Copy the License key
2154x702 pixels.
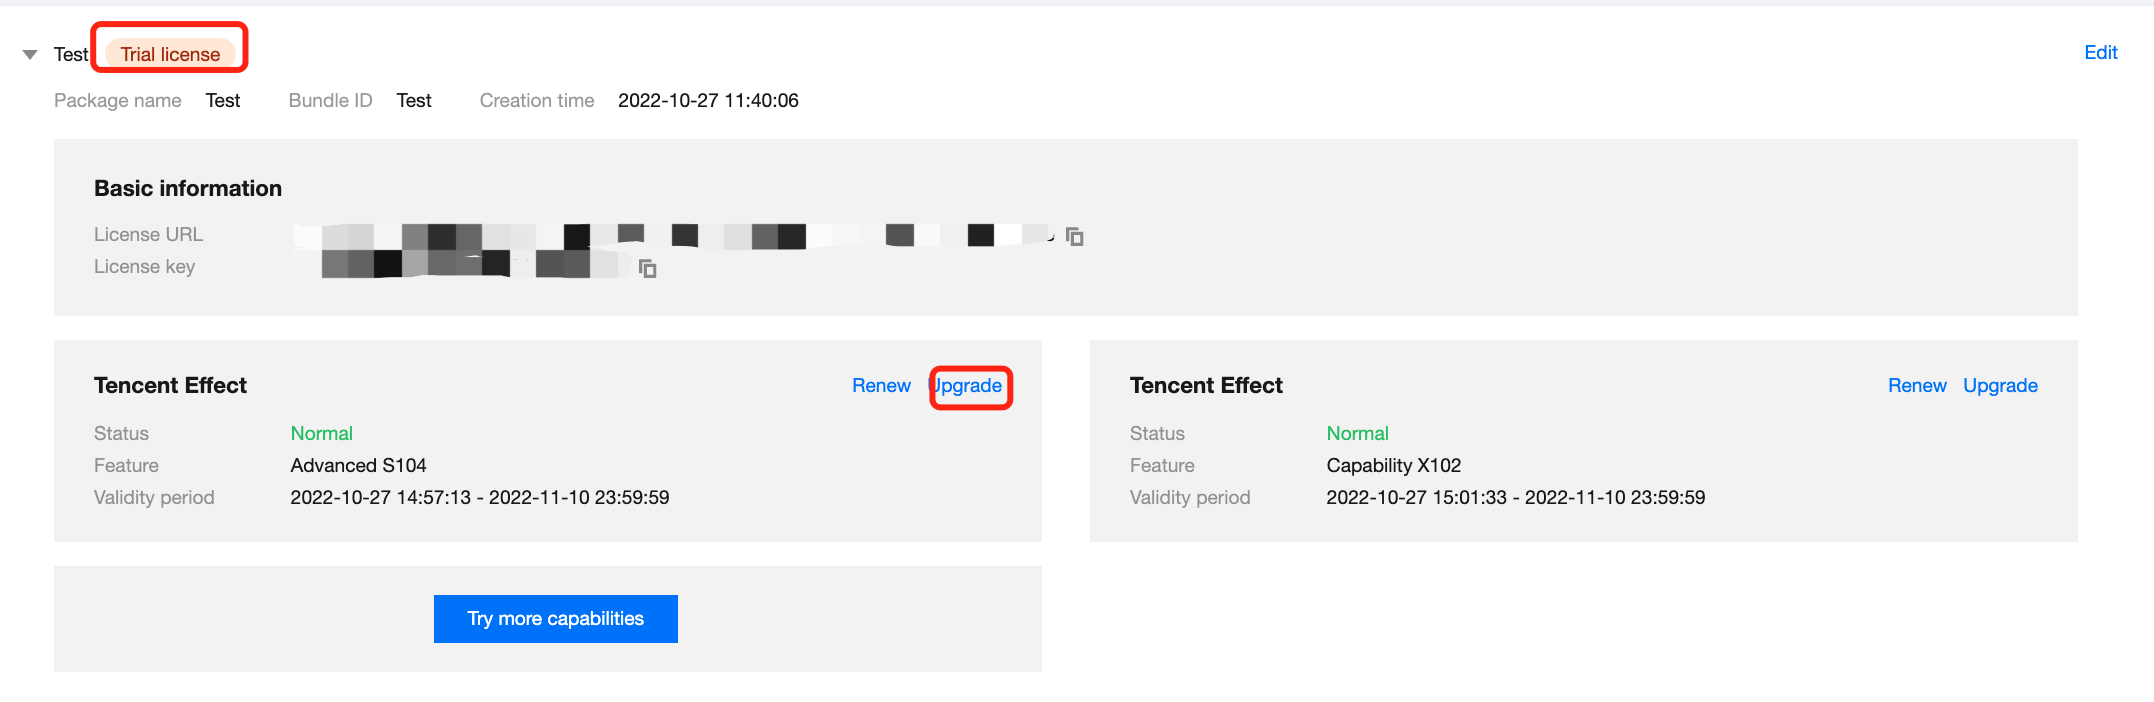(x=648, y=268)
